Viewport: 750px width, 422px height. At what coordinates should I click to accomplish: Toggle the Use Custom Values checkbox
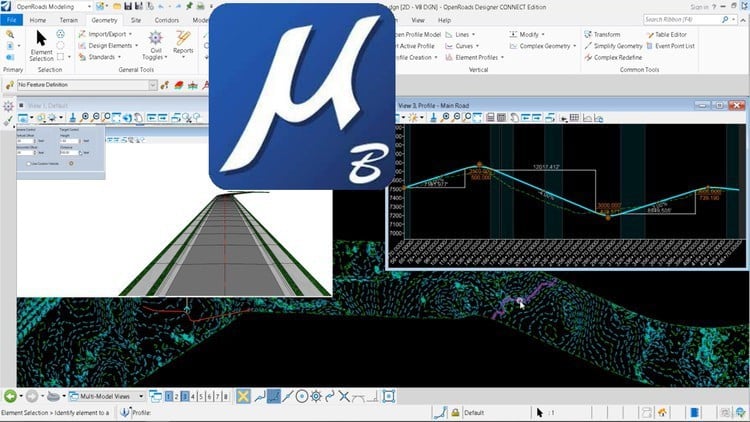(x=31, y=163)
